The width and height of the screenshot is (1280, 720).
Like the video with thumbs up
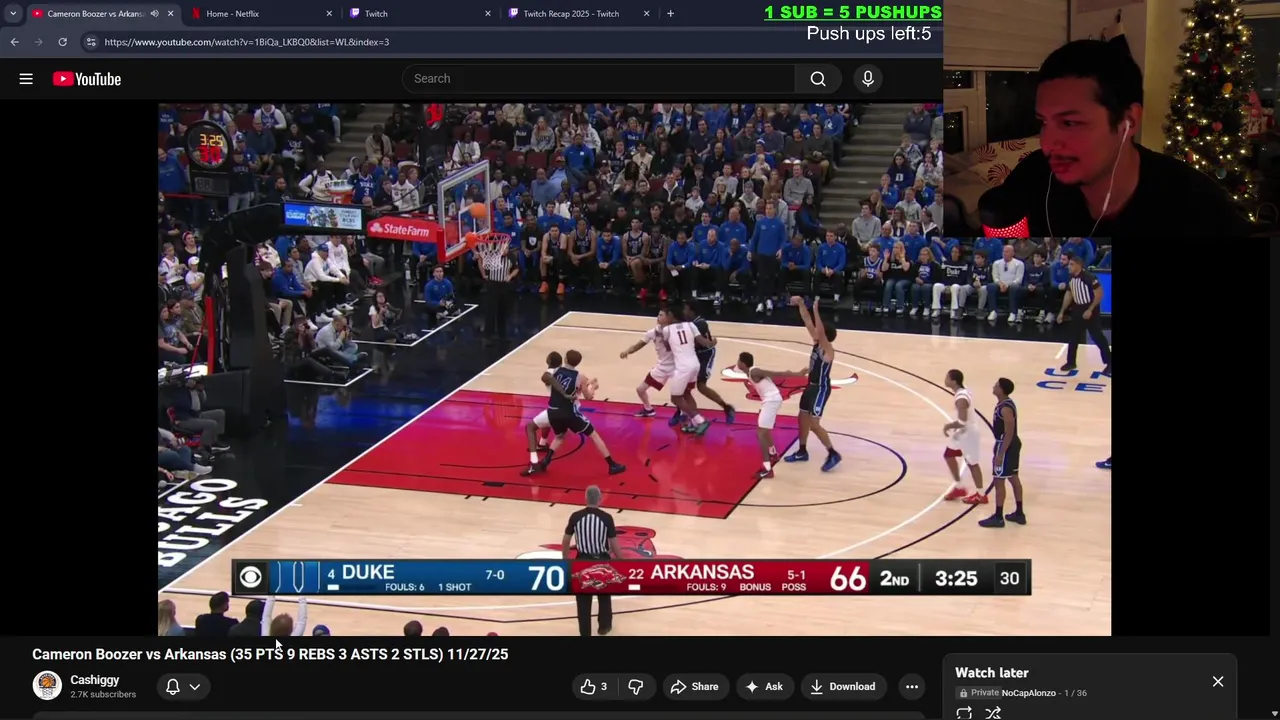pyautogui.click(x=594, y=687)
